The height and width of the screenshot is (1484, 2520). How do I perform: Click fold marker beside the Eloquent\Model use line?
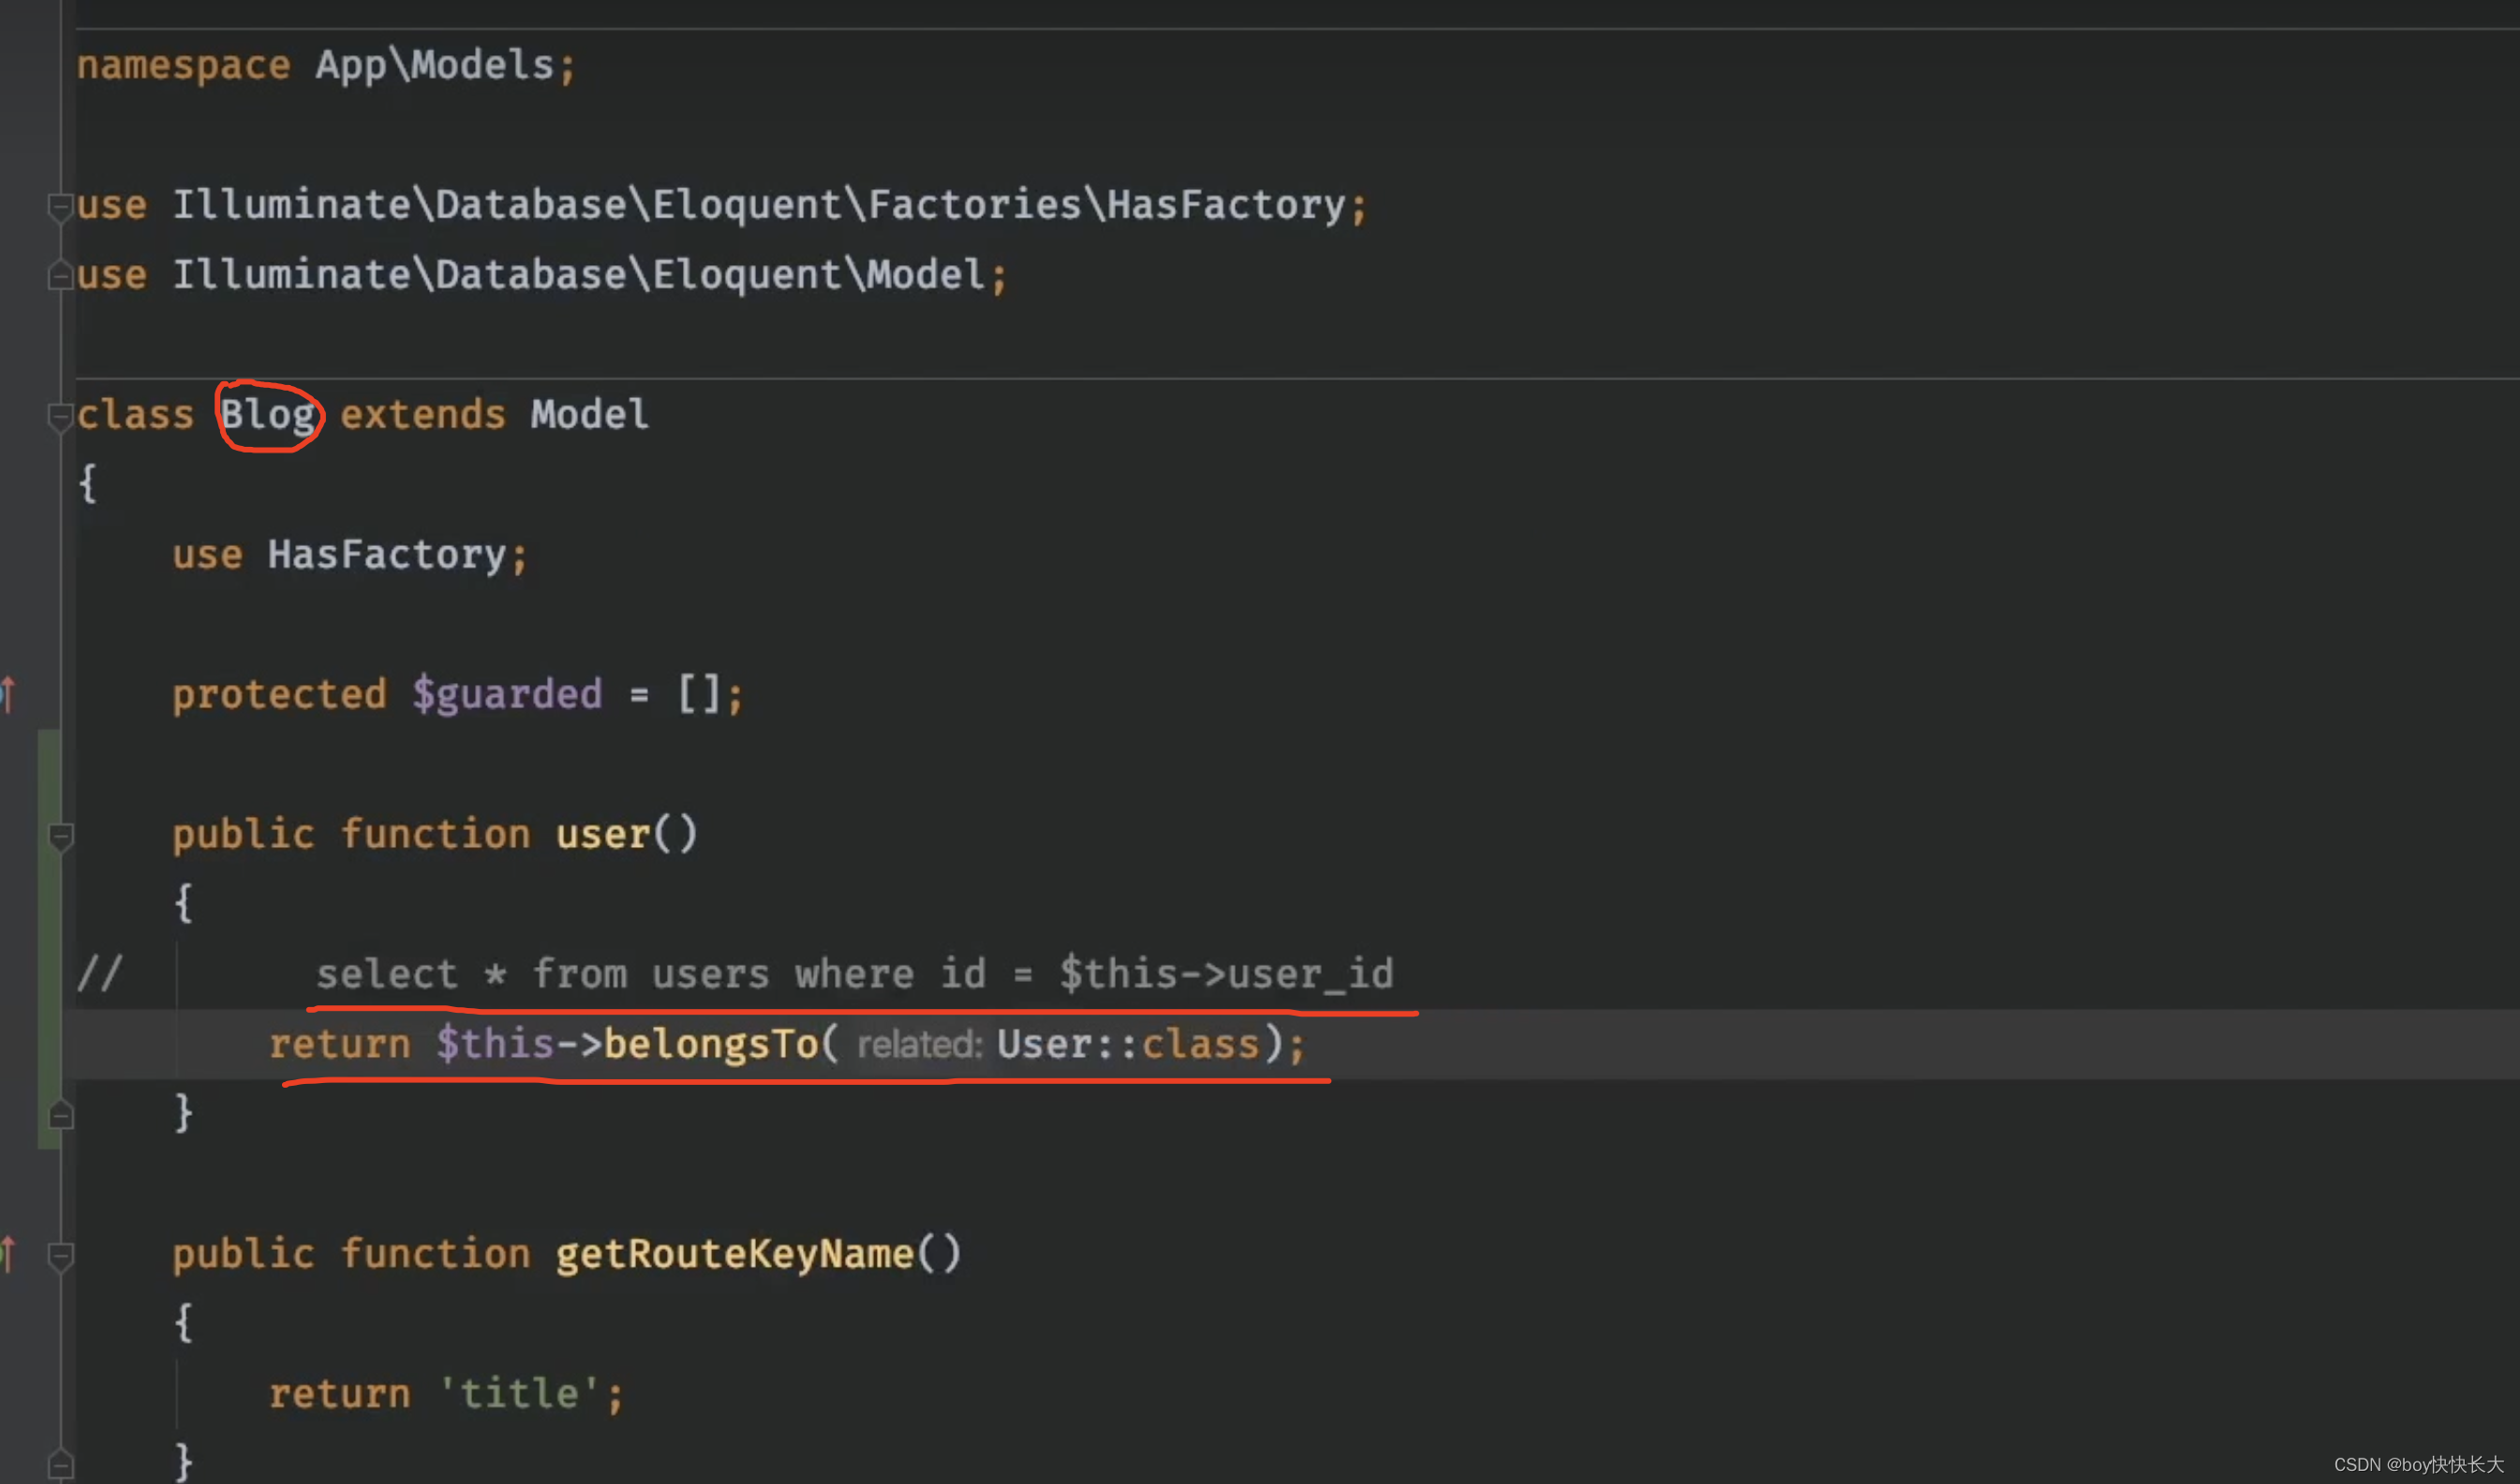pos(60,276)
